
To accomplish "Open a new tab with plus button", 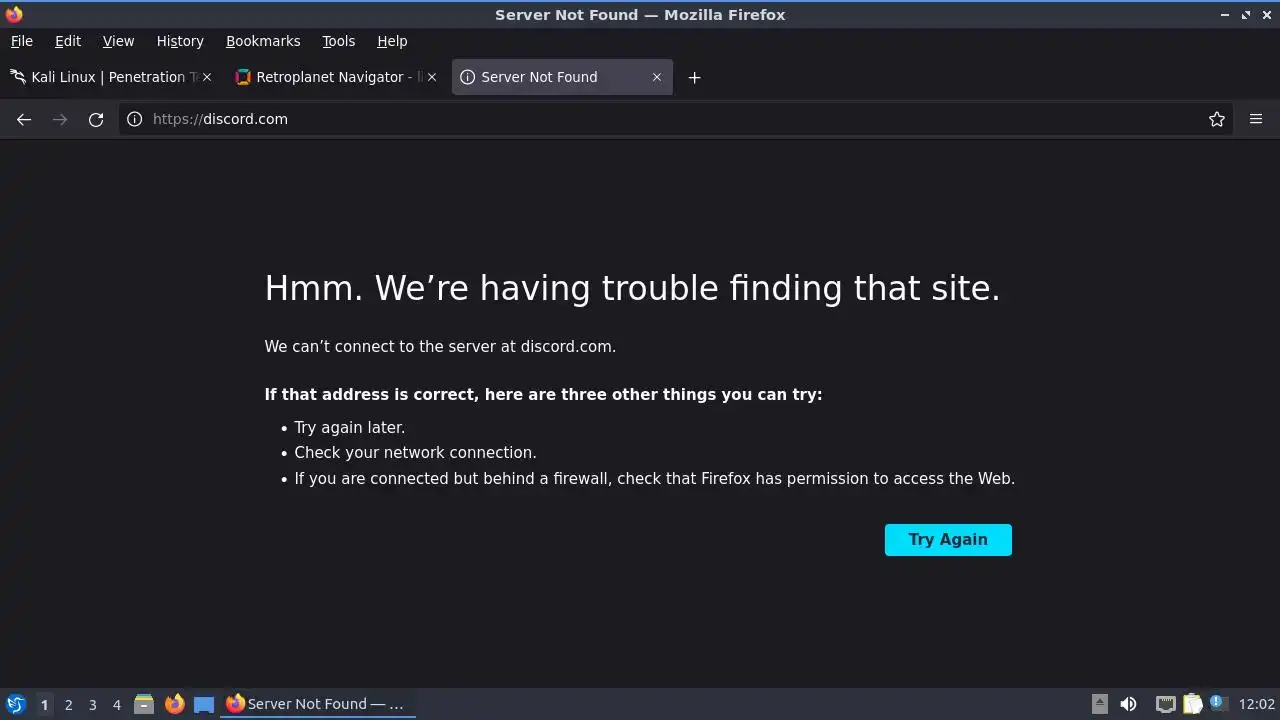I will (x=694, y=77).
